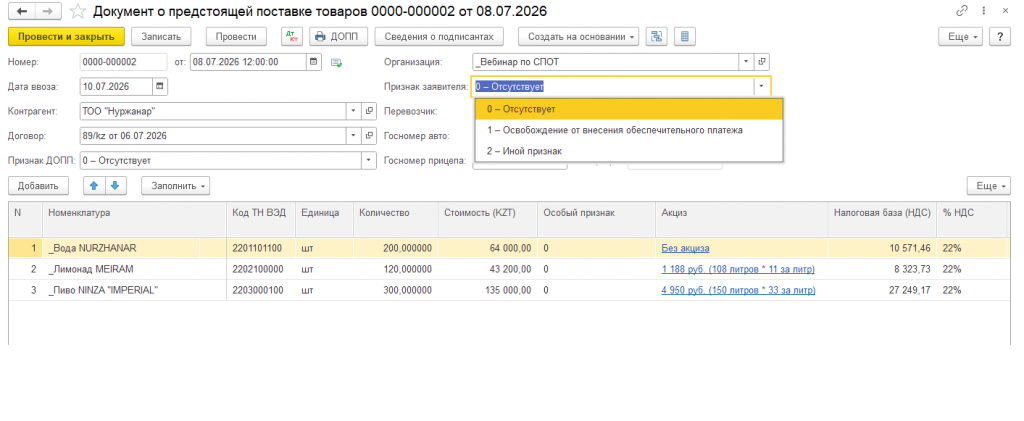
Task: Click the cost cell 135 000,00
Action: tap(487, 290)
